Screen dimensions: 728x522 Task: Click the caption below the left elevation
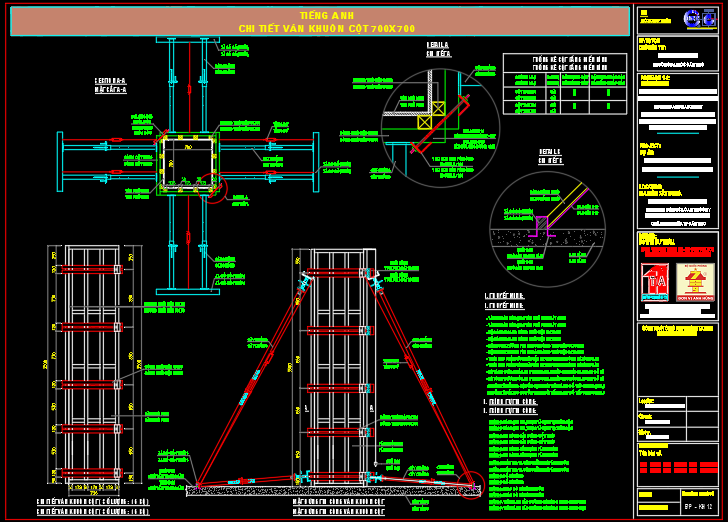[x=92, y=505]
